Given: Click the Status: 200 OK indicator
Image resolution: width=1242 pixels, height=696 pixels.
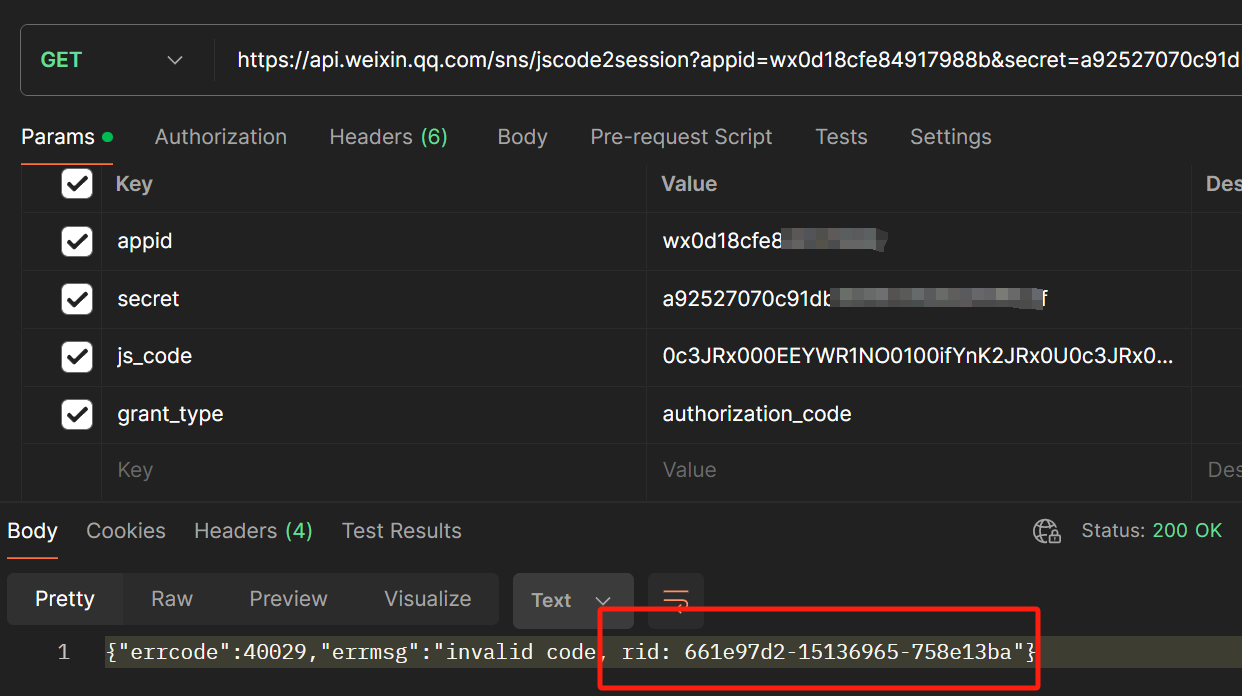Looking at the screenshot, I should [x=1152, y=531].
